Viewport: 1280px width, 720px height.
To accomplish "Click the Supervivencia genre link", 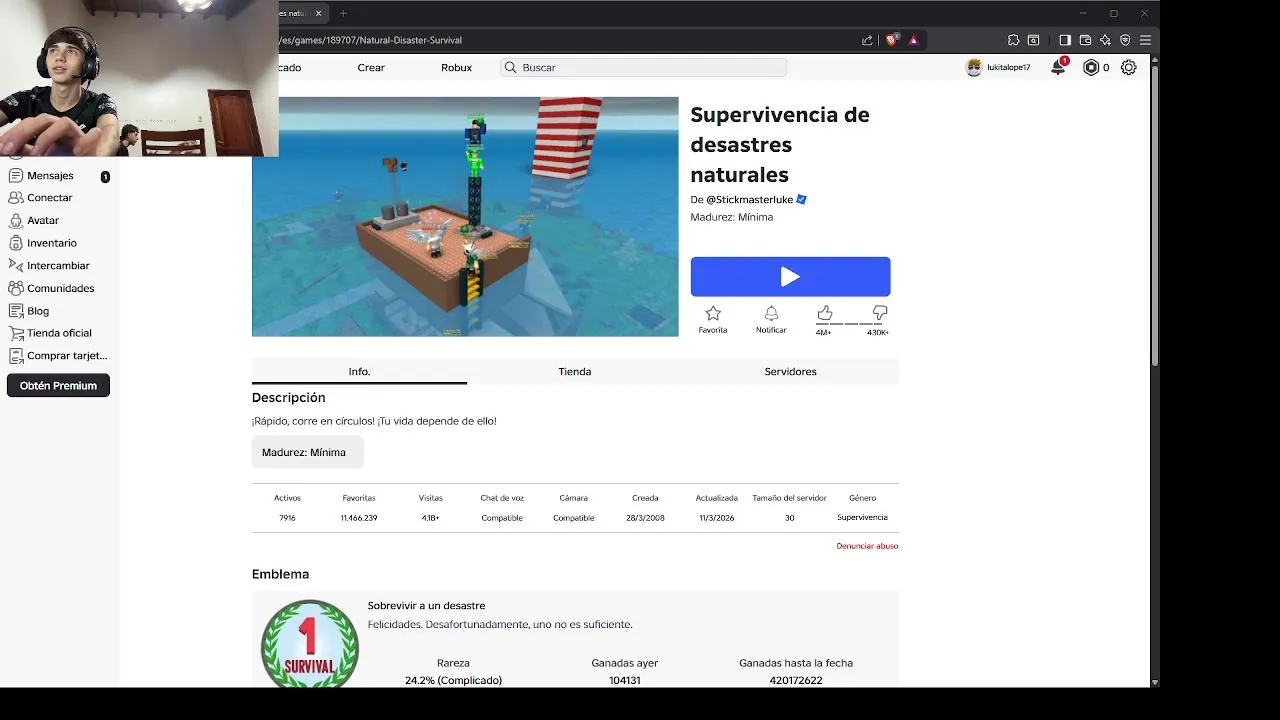I will click(862, 517).
